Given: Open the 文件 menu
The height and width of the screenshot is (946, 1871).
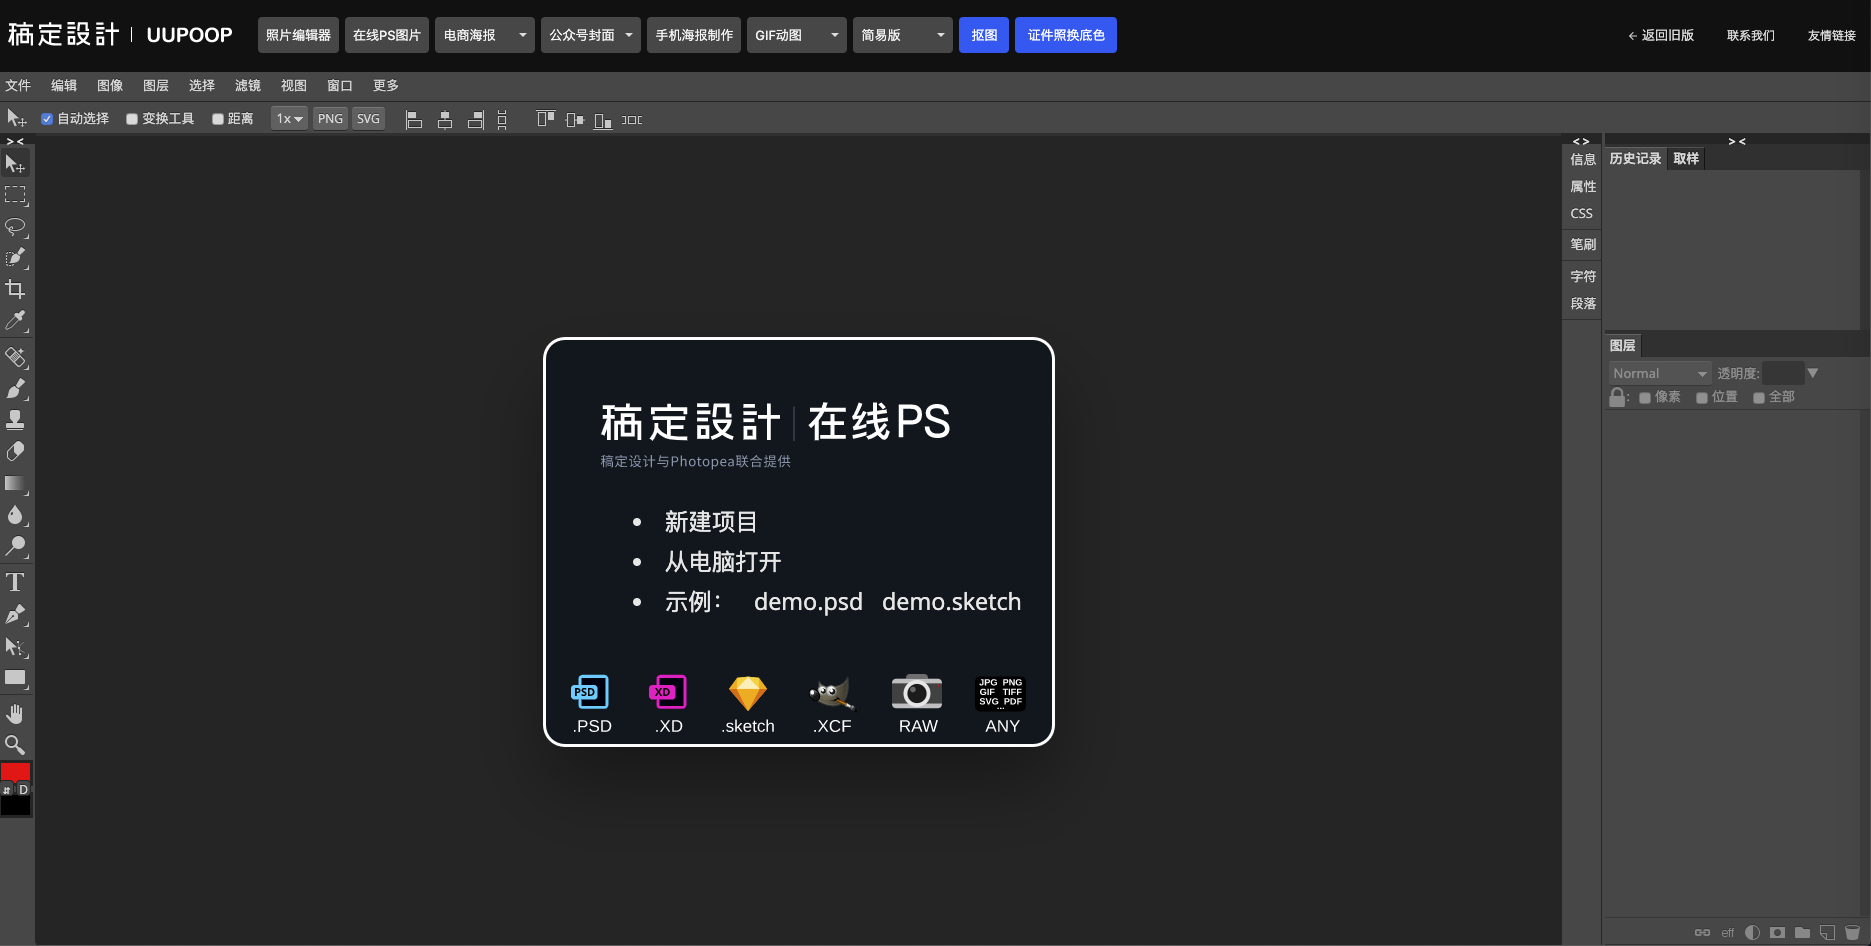Looking at the screenshot, I should [x=18, y=86].
